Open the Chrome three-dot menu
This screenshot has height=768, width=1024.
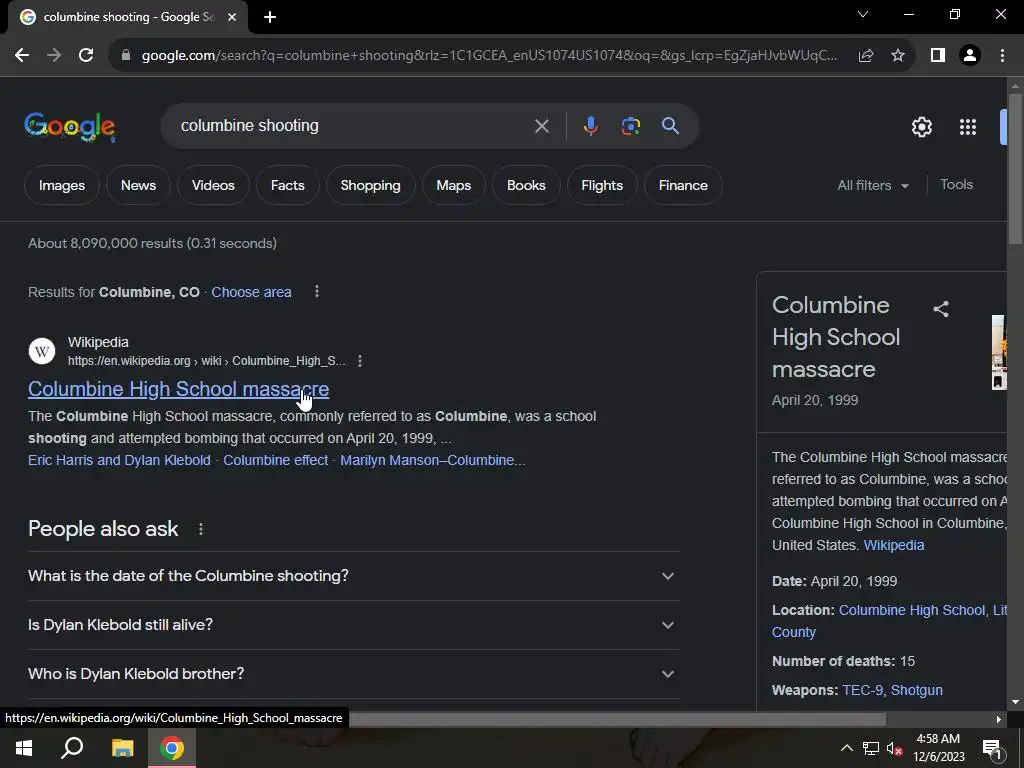click(1002, 56)
